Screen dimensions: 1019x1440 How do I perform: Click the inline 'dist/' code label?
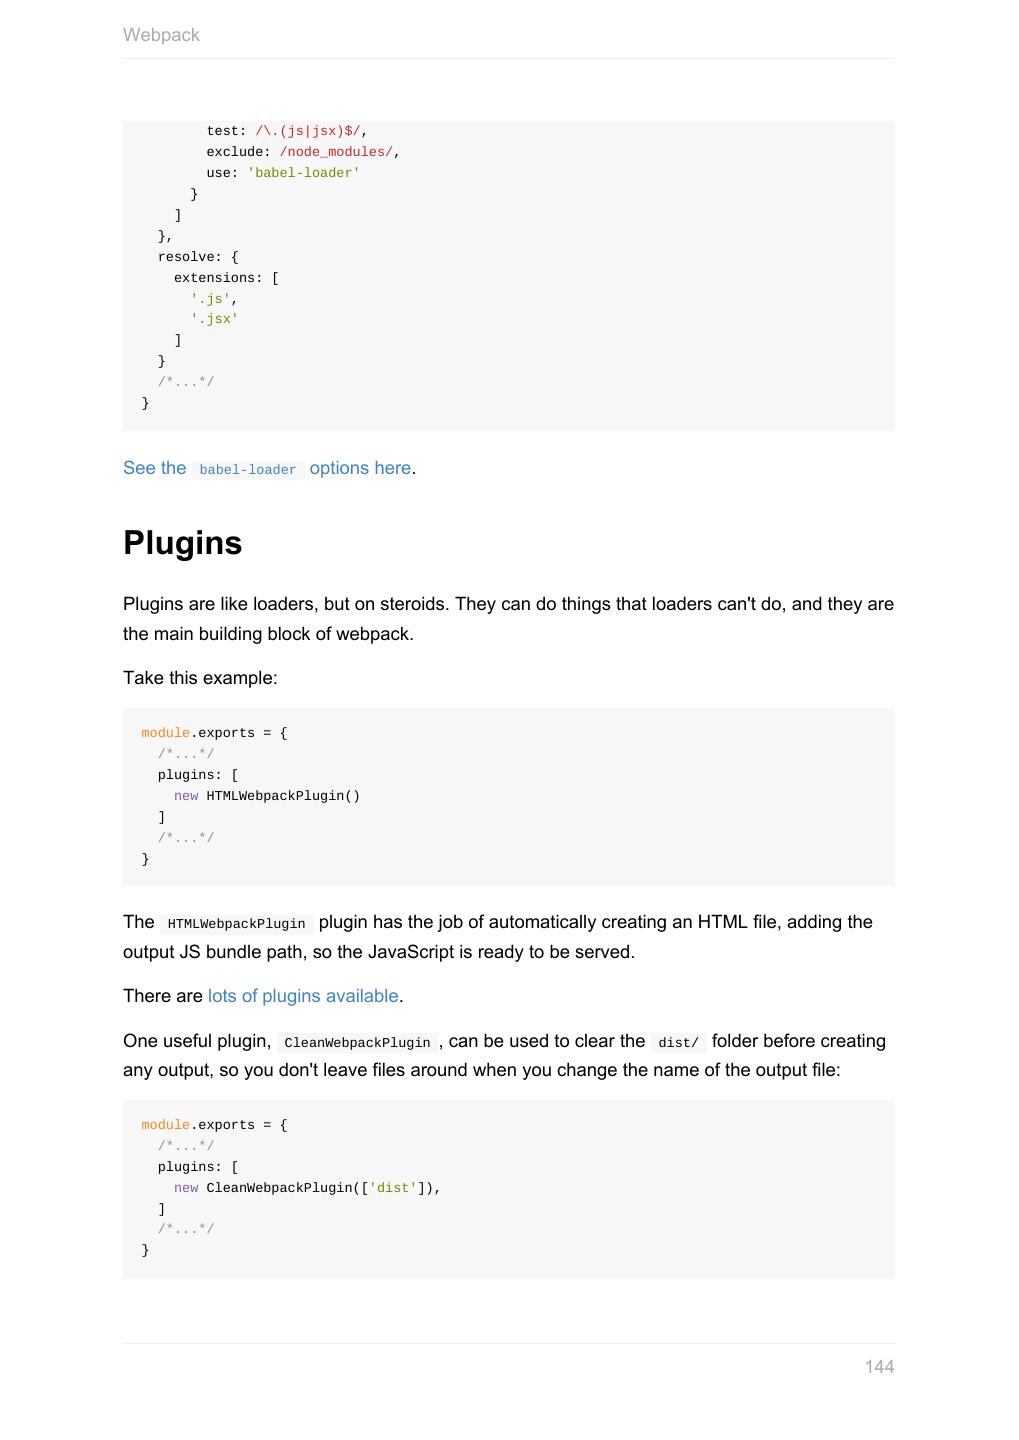[678, 1043]
